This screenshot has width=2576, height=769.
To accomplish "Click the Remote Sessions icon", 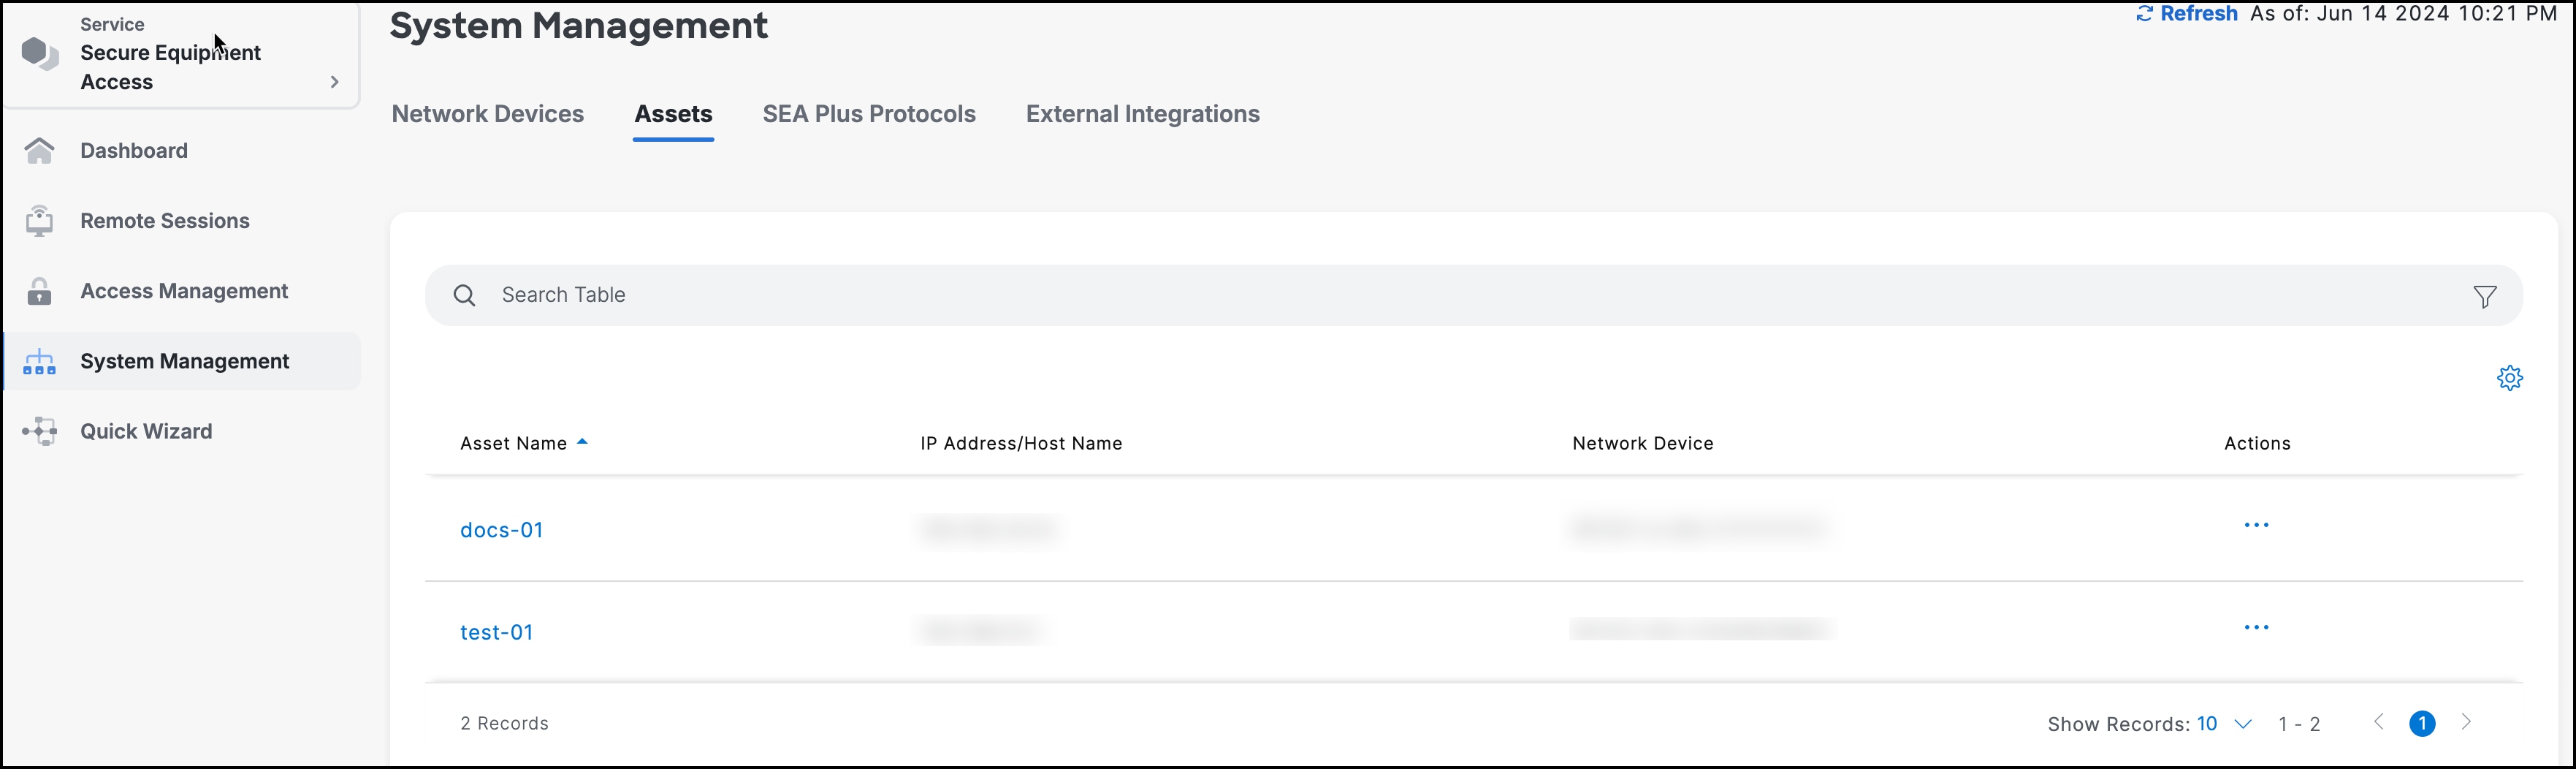I will [x=39, y=221].
